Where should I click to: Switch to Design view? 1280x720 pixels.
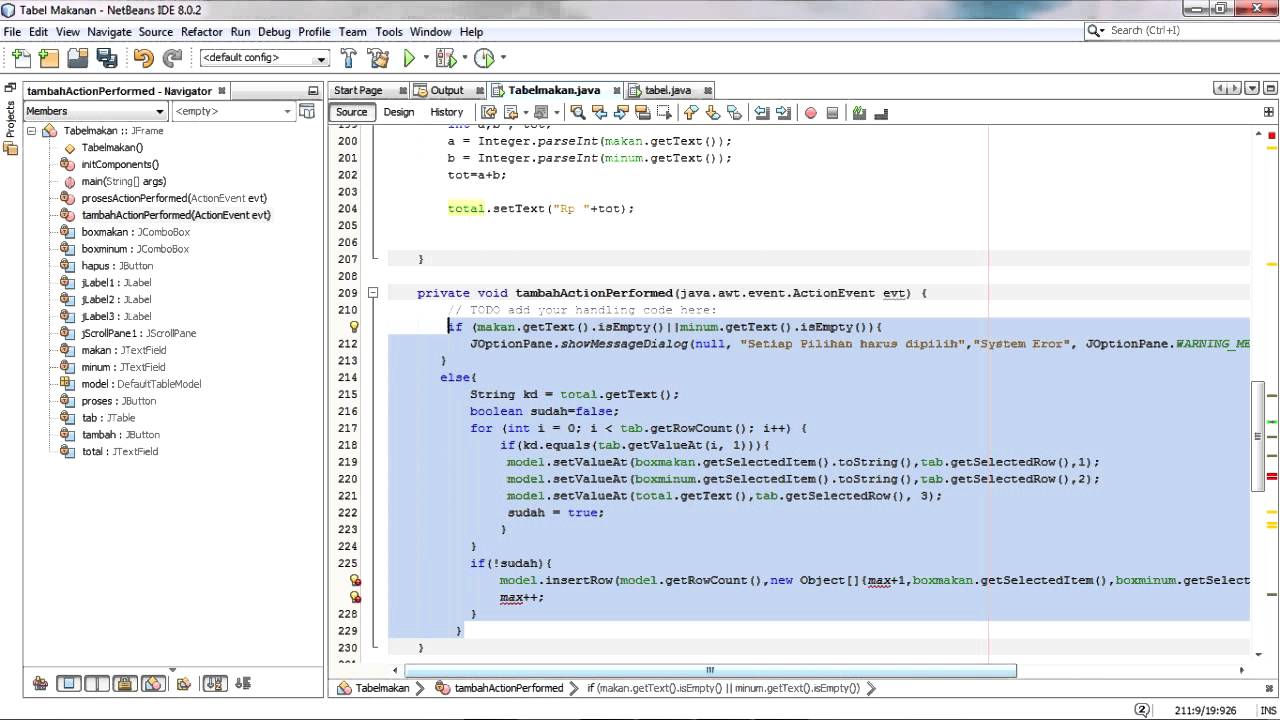[x=399, y=112]
